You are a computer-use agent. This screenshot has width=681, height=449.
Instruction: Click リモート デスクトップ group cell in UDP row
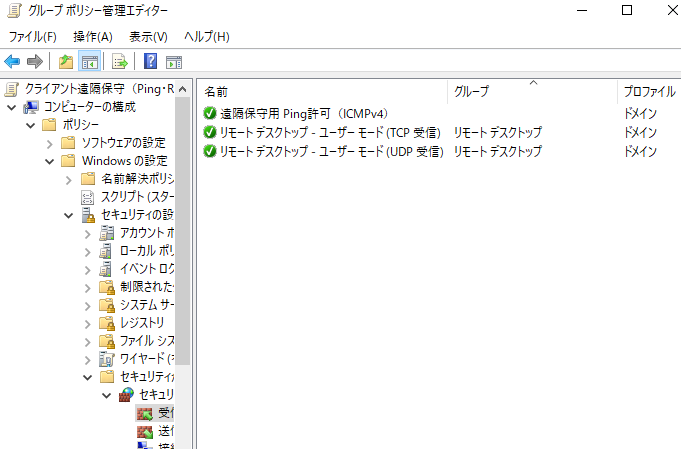(x=498, y=152)
